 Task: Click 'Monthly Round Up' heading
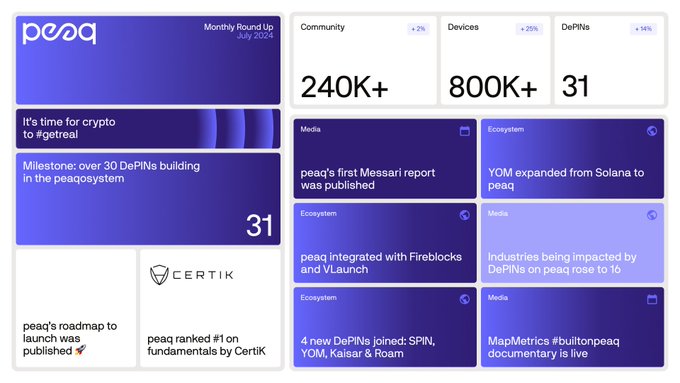click(x=239, y=27)
